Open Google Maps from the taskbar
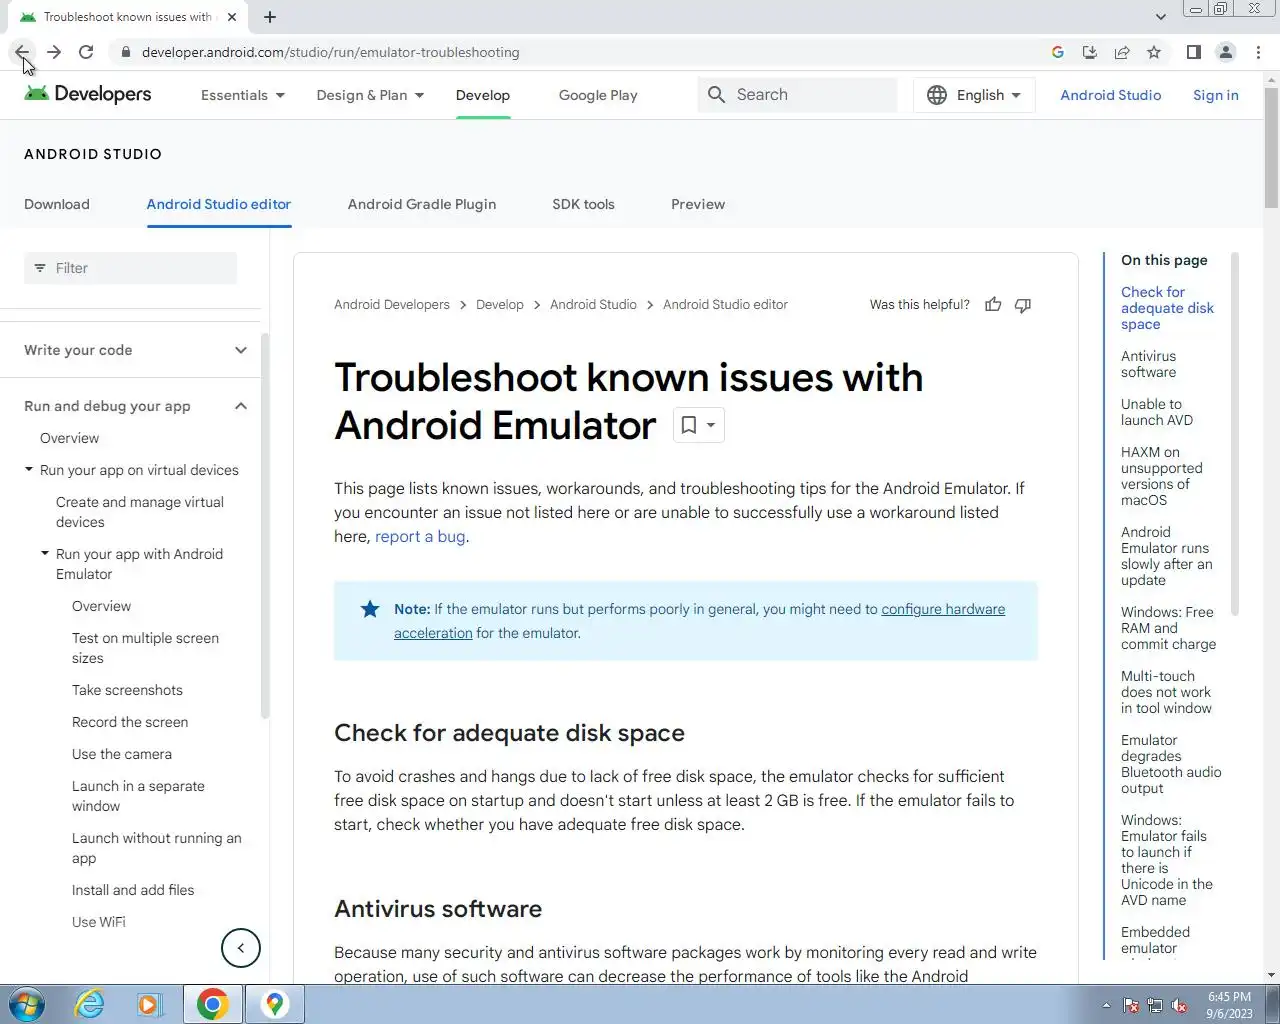This screenshot has width=1280, height=1024. pos(275,1004)
